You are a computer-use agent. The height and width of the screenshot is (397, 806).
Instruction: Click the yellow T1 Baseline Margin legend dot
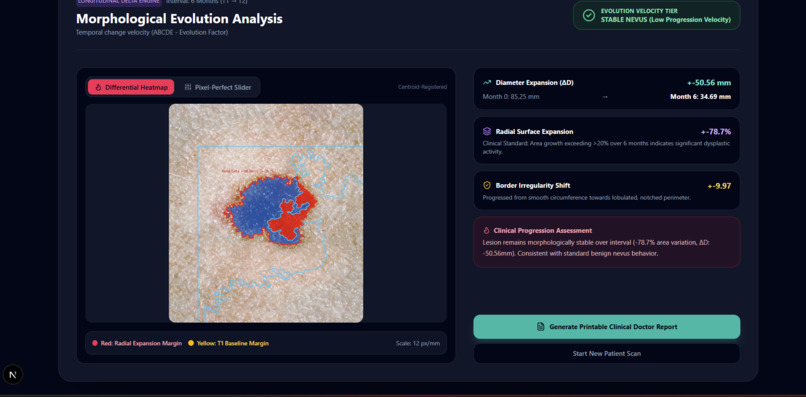click(191, 343)
